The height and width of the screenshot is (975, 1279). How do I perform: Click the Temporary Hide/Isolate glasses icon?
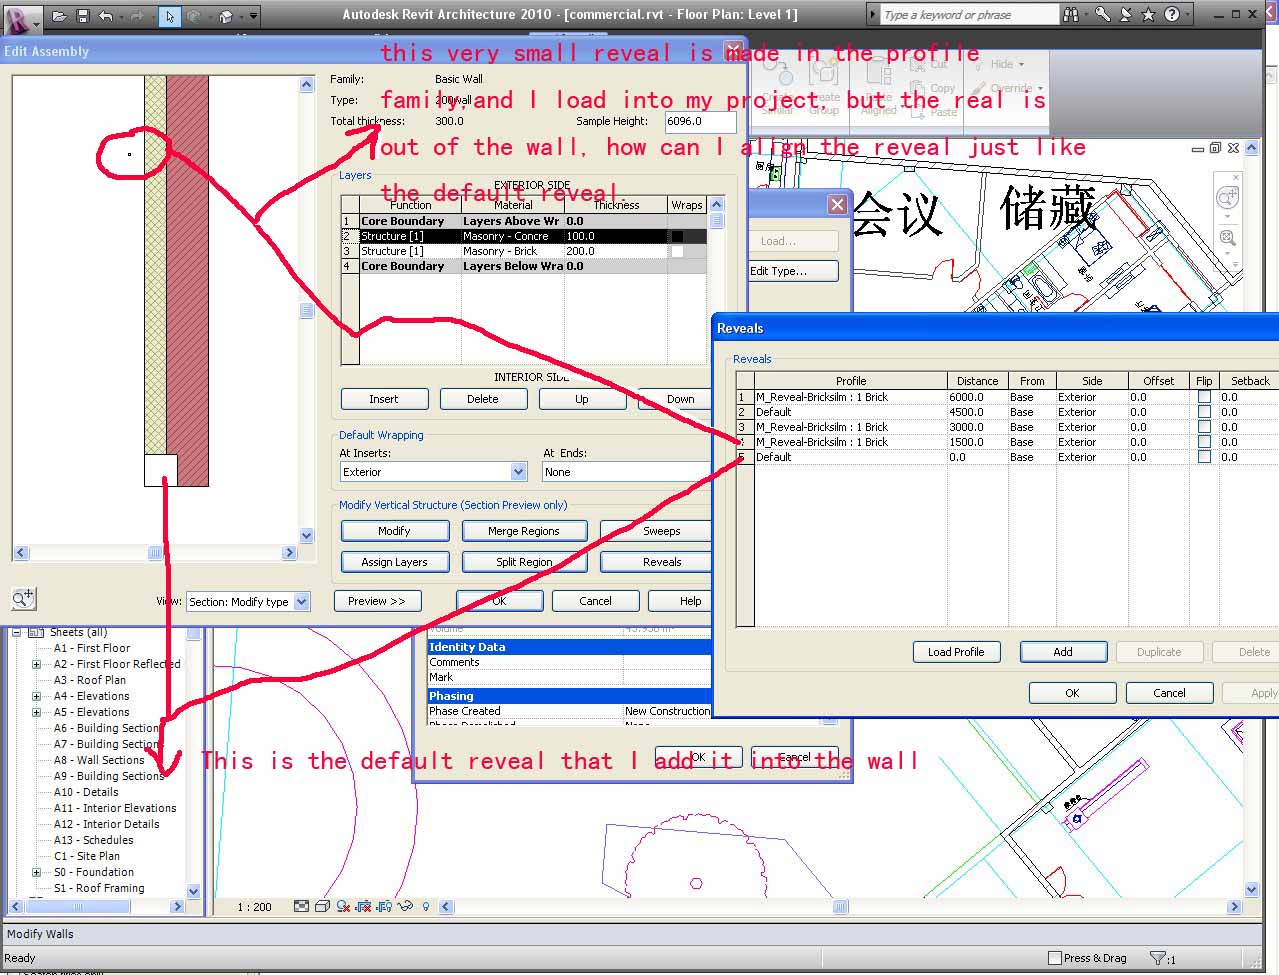405,906
